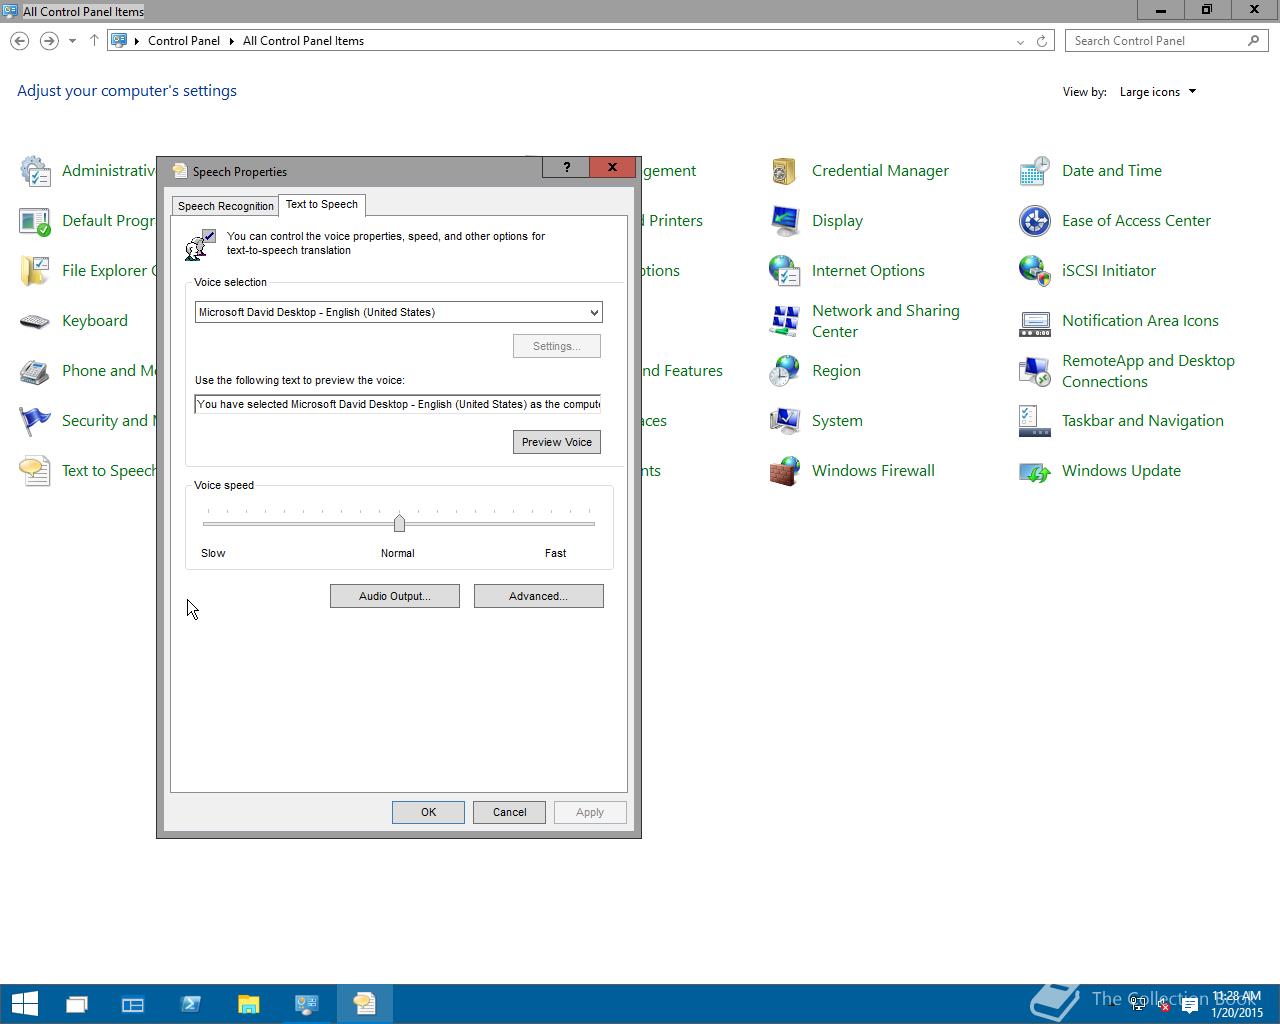
Task: Open the Ease of Access Center icon
Action: (1035, 221)
